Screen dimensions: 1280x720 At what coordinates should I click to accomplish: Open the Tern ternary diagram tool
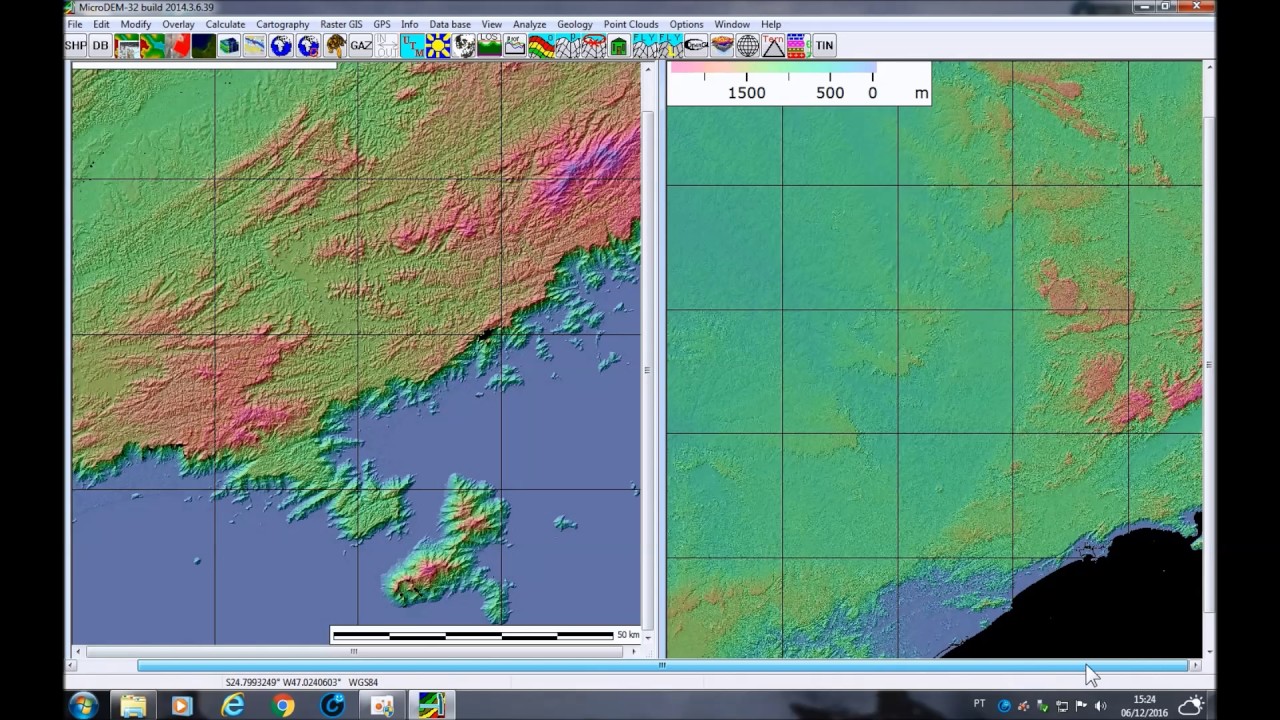tap(773, 45)
